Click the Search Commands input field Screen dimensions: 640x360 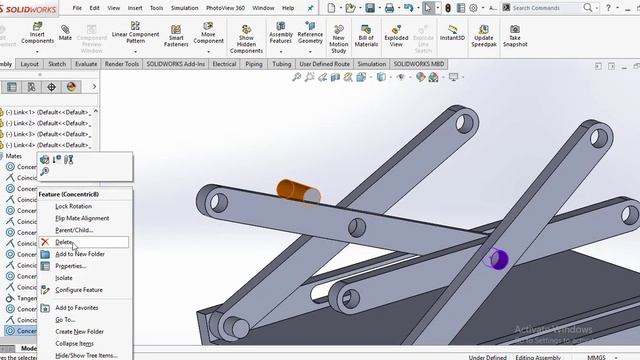coord(546,8)
